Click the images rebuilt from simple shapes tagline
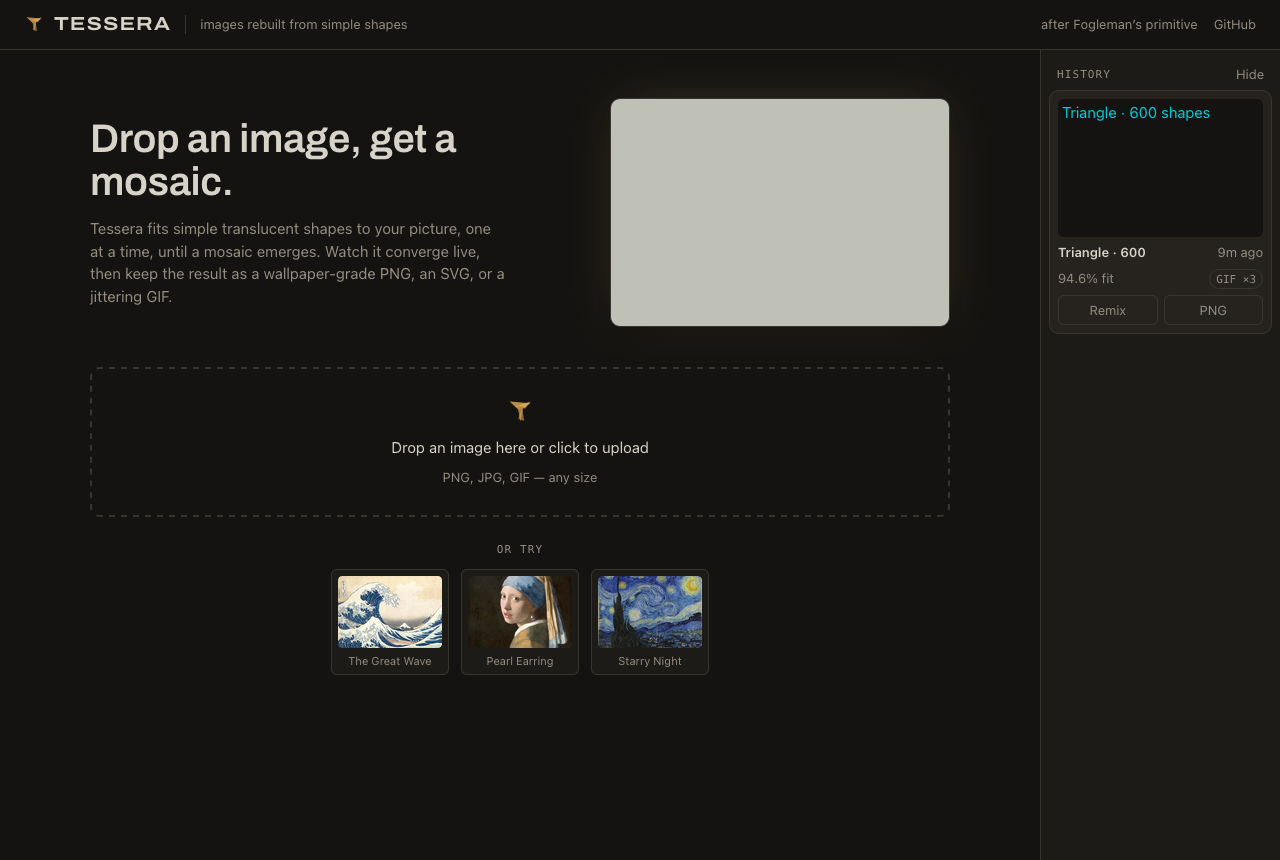 pos(304,24)
